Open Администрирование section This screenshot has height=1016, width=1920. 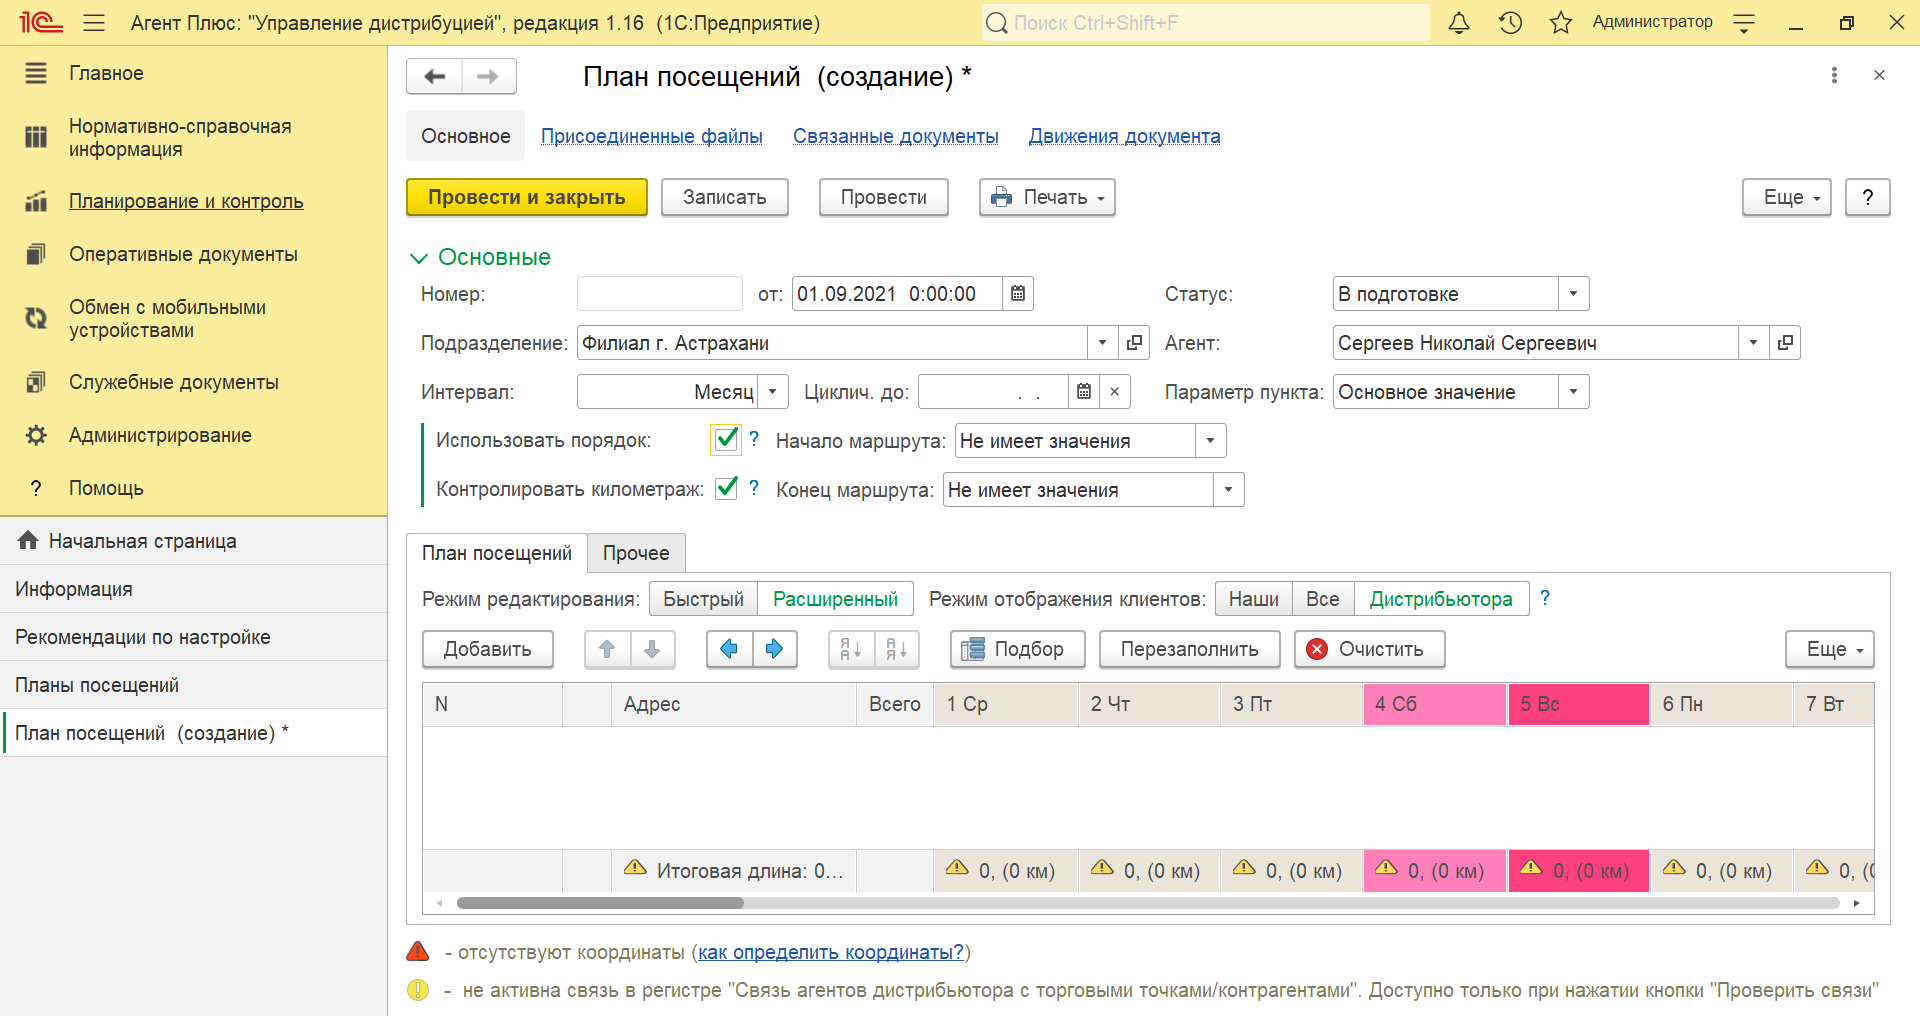[x=160, y=435]
